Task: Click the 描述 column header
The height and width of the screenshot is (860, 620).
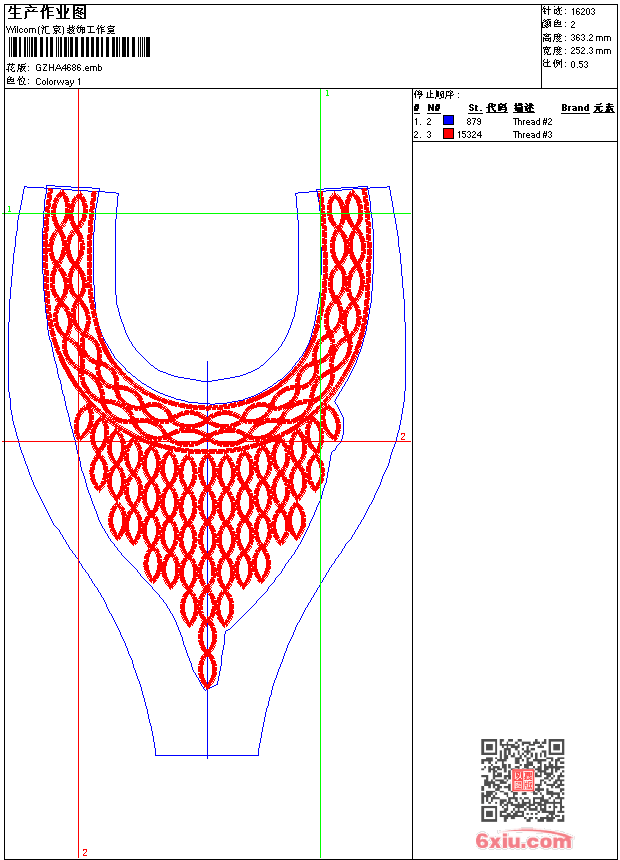Action: coord(524,108)
